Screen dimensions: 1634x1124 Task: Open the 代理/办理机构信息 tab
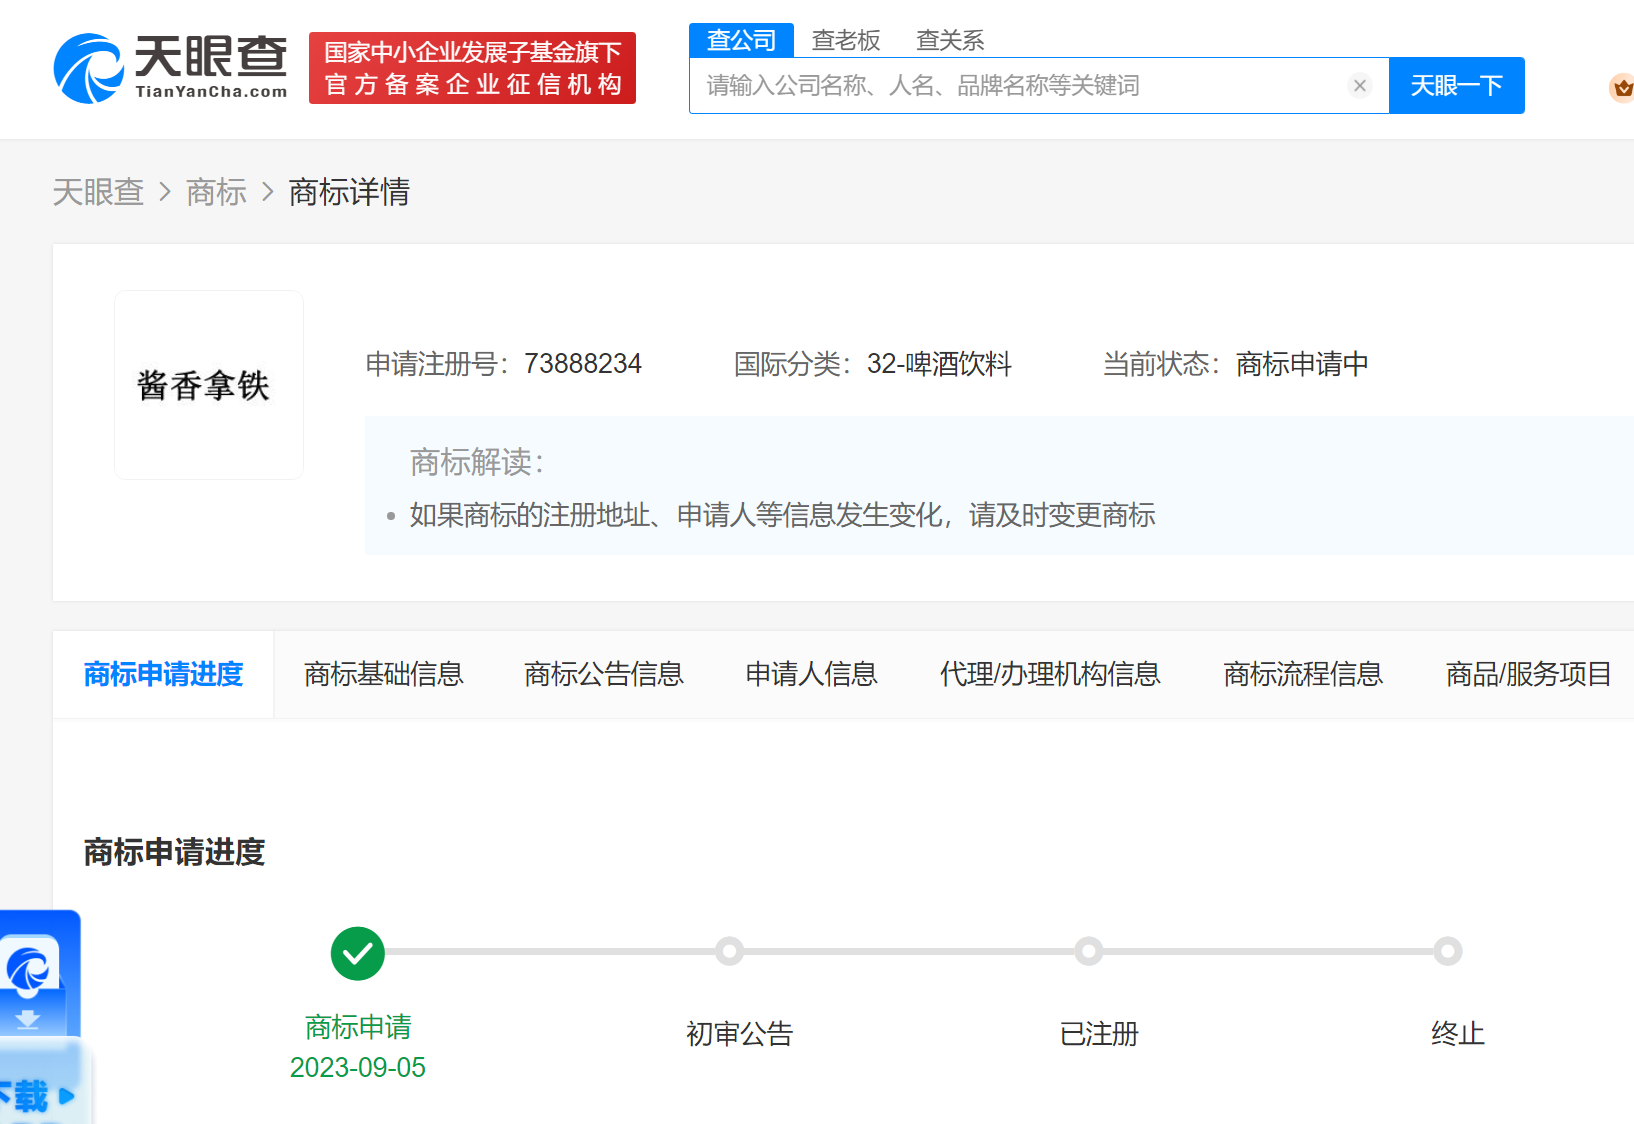[x=1050, y=674]
